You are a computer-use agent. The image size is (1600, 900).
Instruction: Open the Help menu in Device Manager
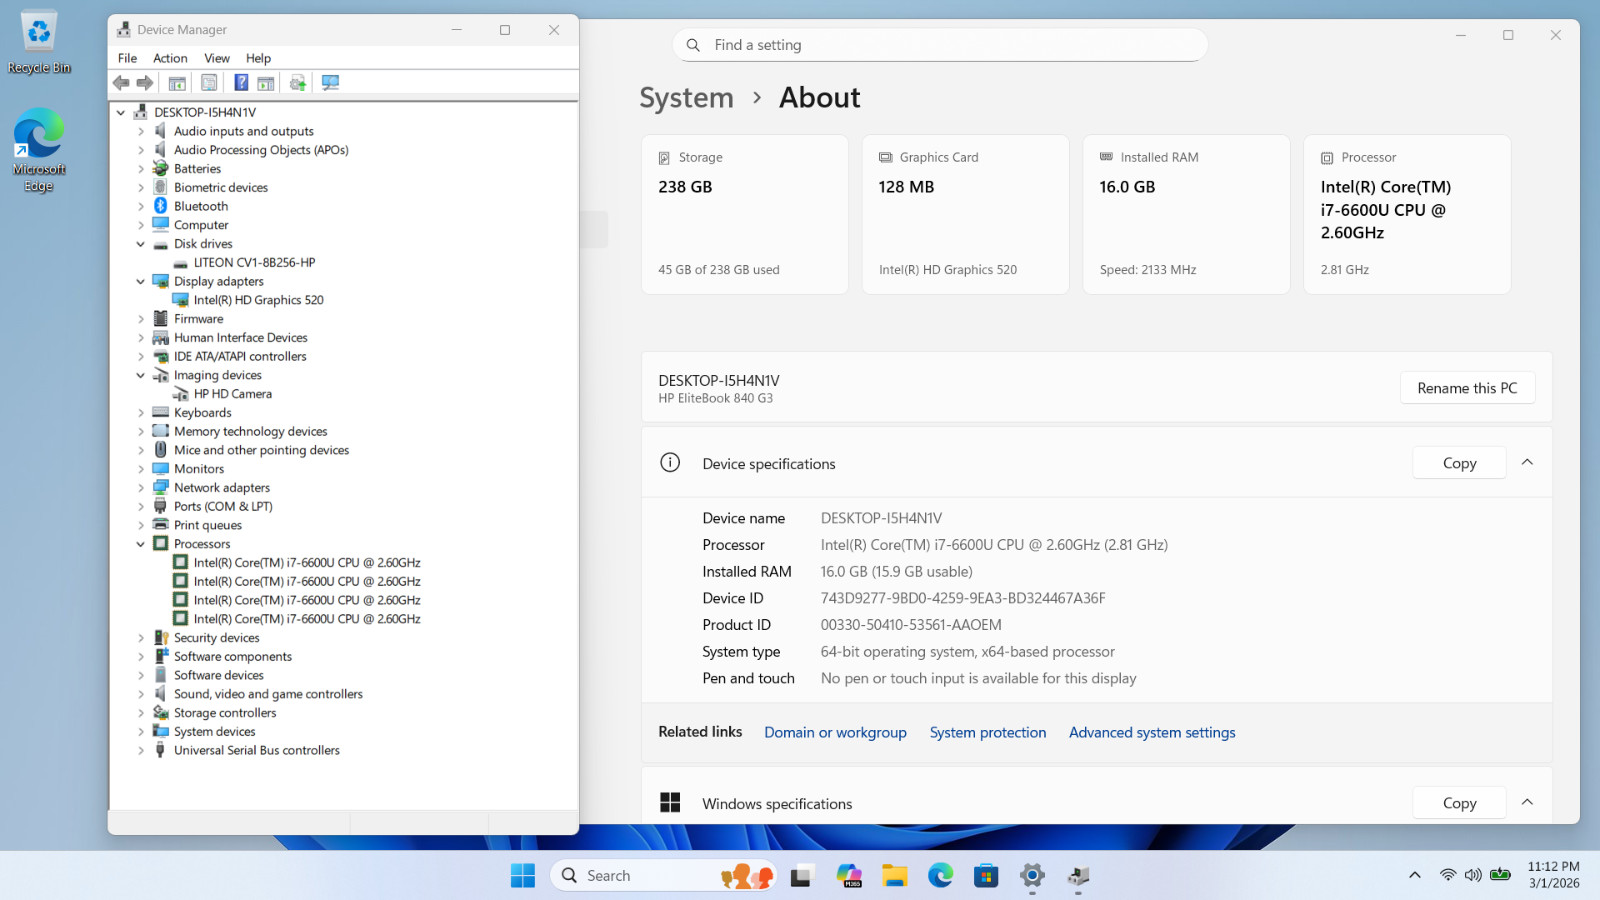pyautogui.click(x=258, y=58)
